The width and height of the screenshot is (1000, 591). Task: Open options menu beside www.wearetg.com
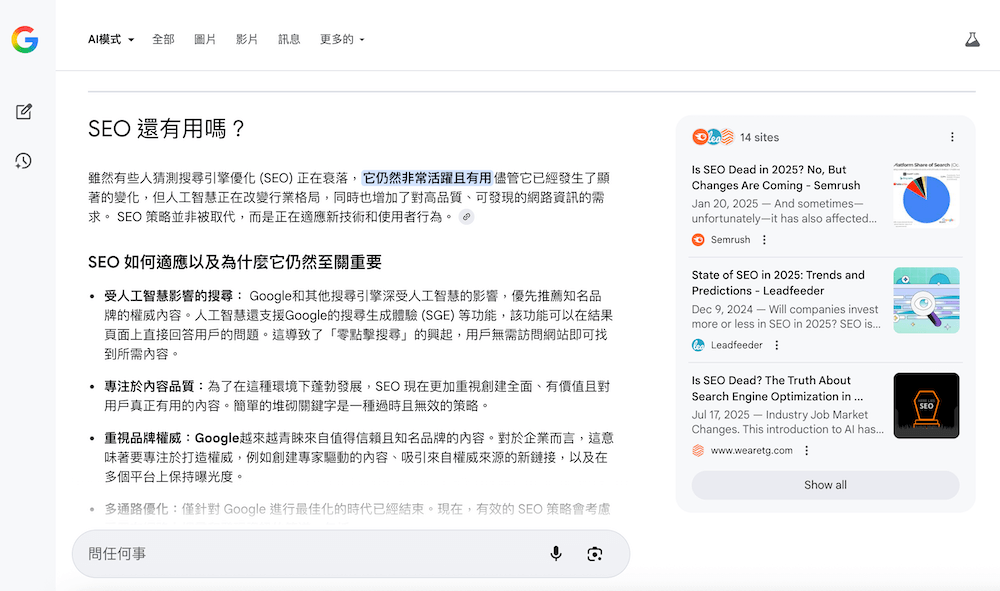(x=806, y=450)
